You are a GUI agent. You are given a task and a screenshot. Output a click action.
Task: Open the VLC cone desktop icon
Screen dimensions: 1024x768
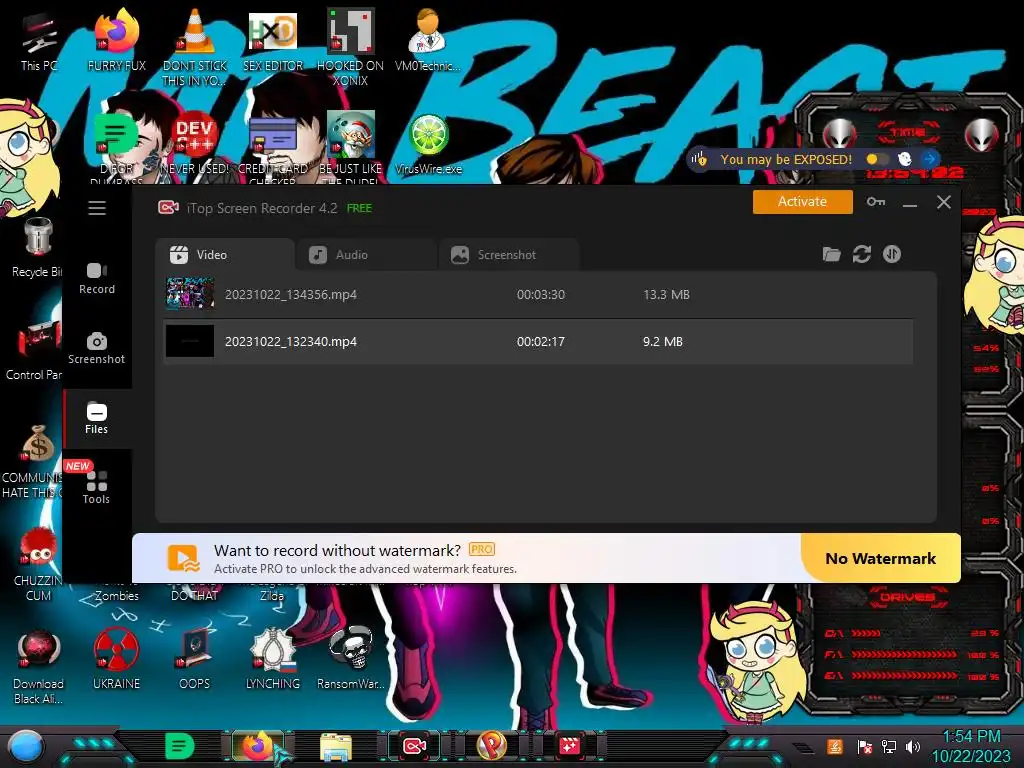coord(195,47)
